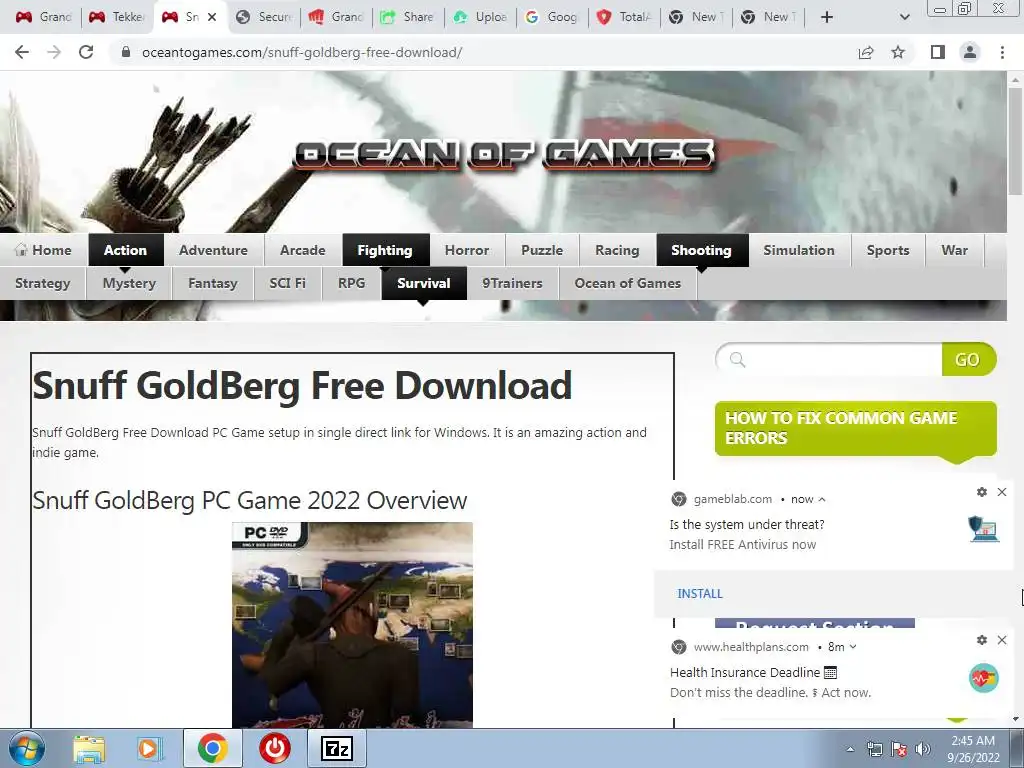Open the Chrome three-dot menu
Viewport: 1024px width, 768px height.
pos(1002,52)
